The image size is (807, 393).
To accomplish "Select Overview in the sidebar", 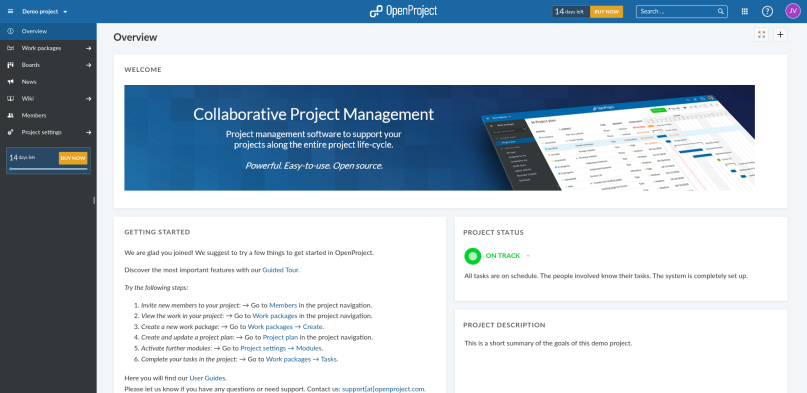I will pos(48,31).
